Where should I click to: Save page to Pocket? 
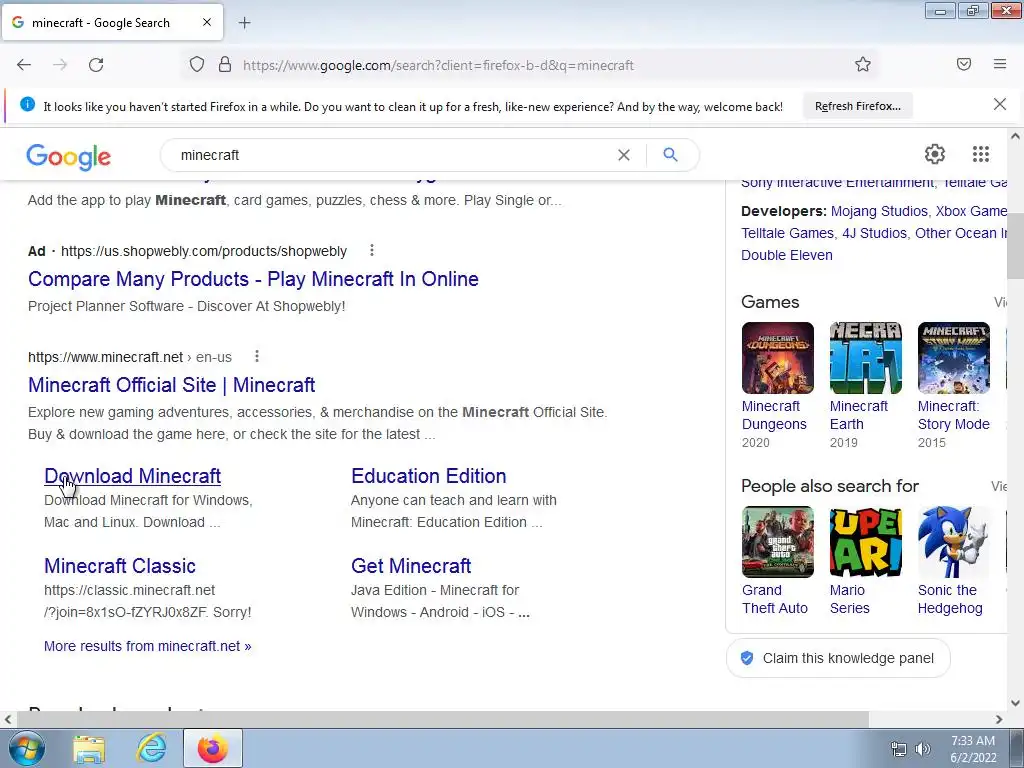(964, 64)
